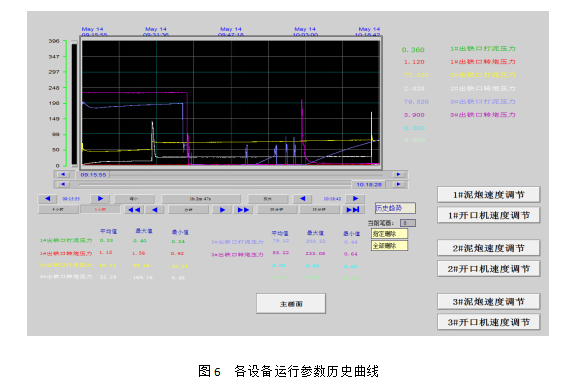Open 2#开口机速度调节 page

[x=488, y=269]
